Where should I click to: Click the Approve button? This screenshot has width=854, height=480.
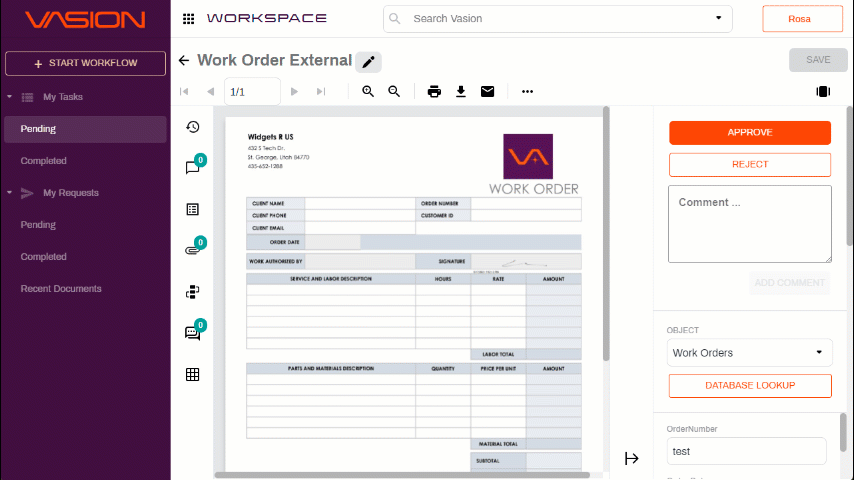point(749,132)
